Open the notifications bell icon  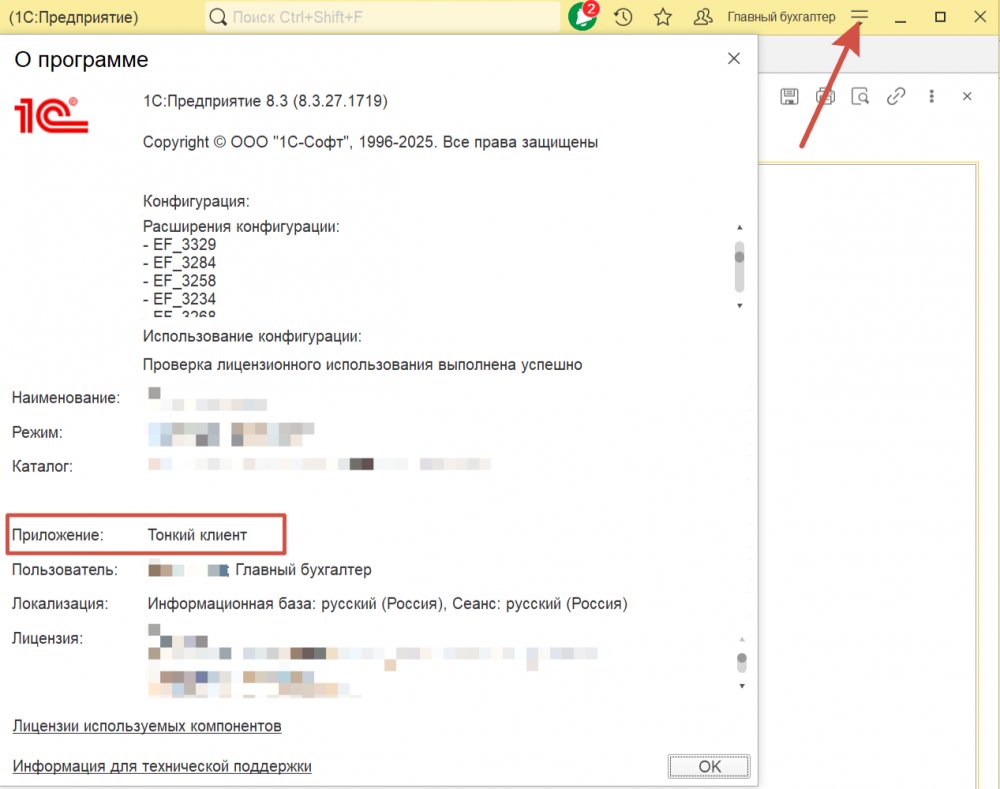click(583, 17)
